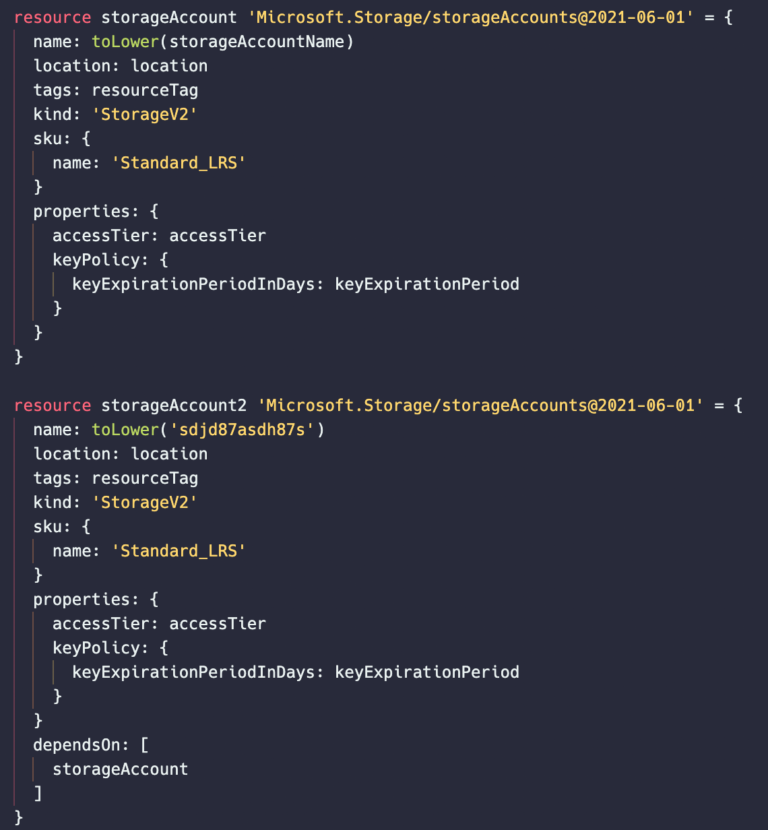Select the storageAccount2 resource identifier
Viewport: 768px width, 830px height.
point(174,405)
